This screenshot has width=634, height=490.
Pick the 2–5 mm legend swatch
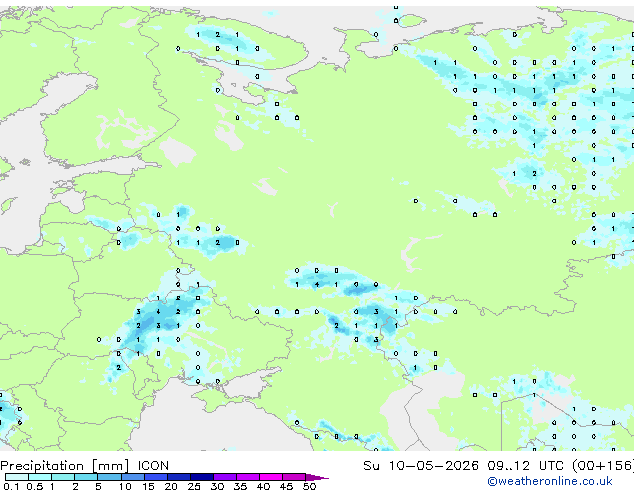coord(86,477)
